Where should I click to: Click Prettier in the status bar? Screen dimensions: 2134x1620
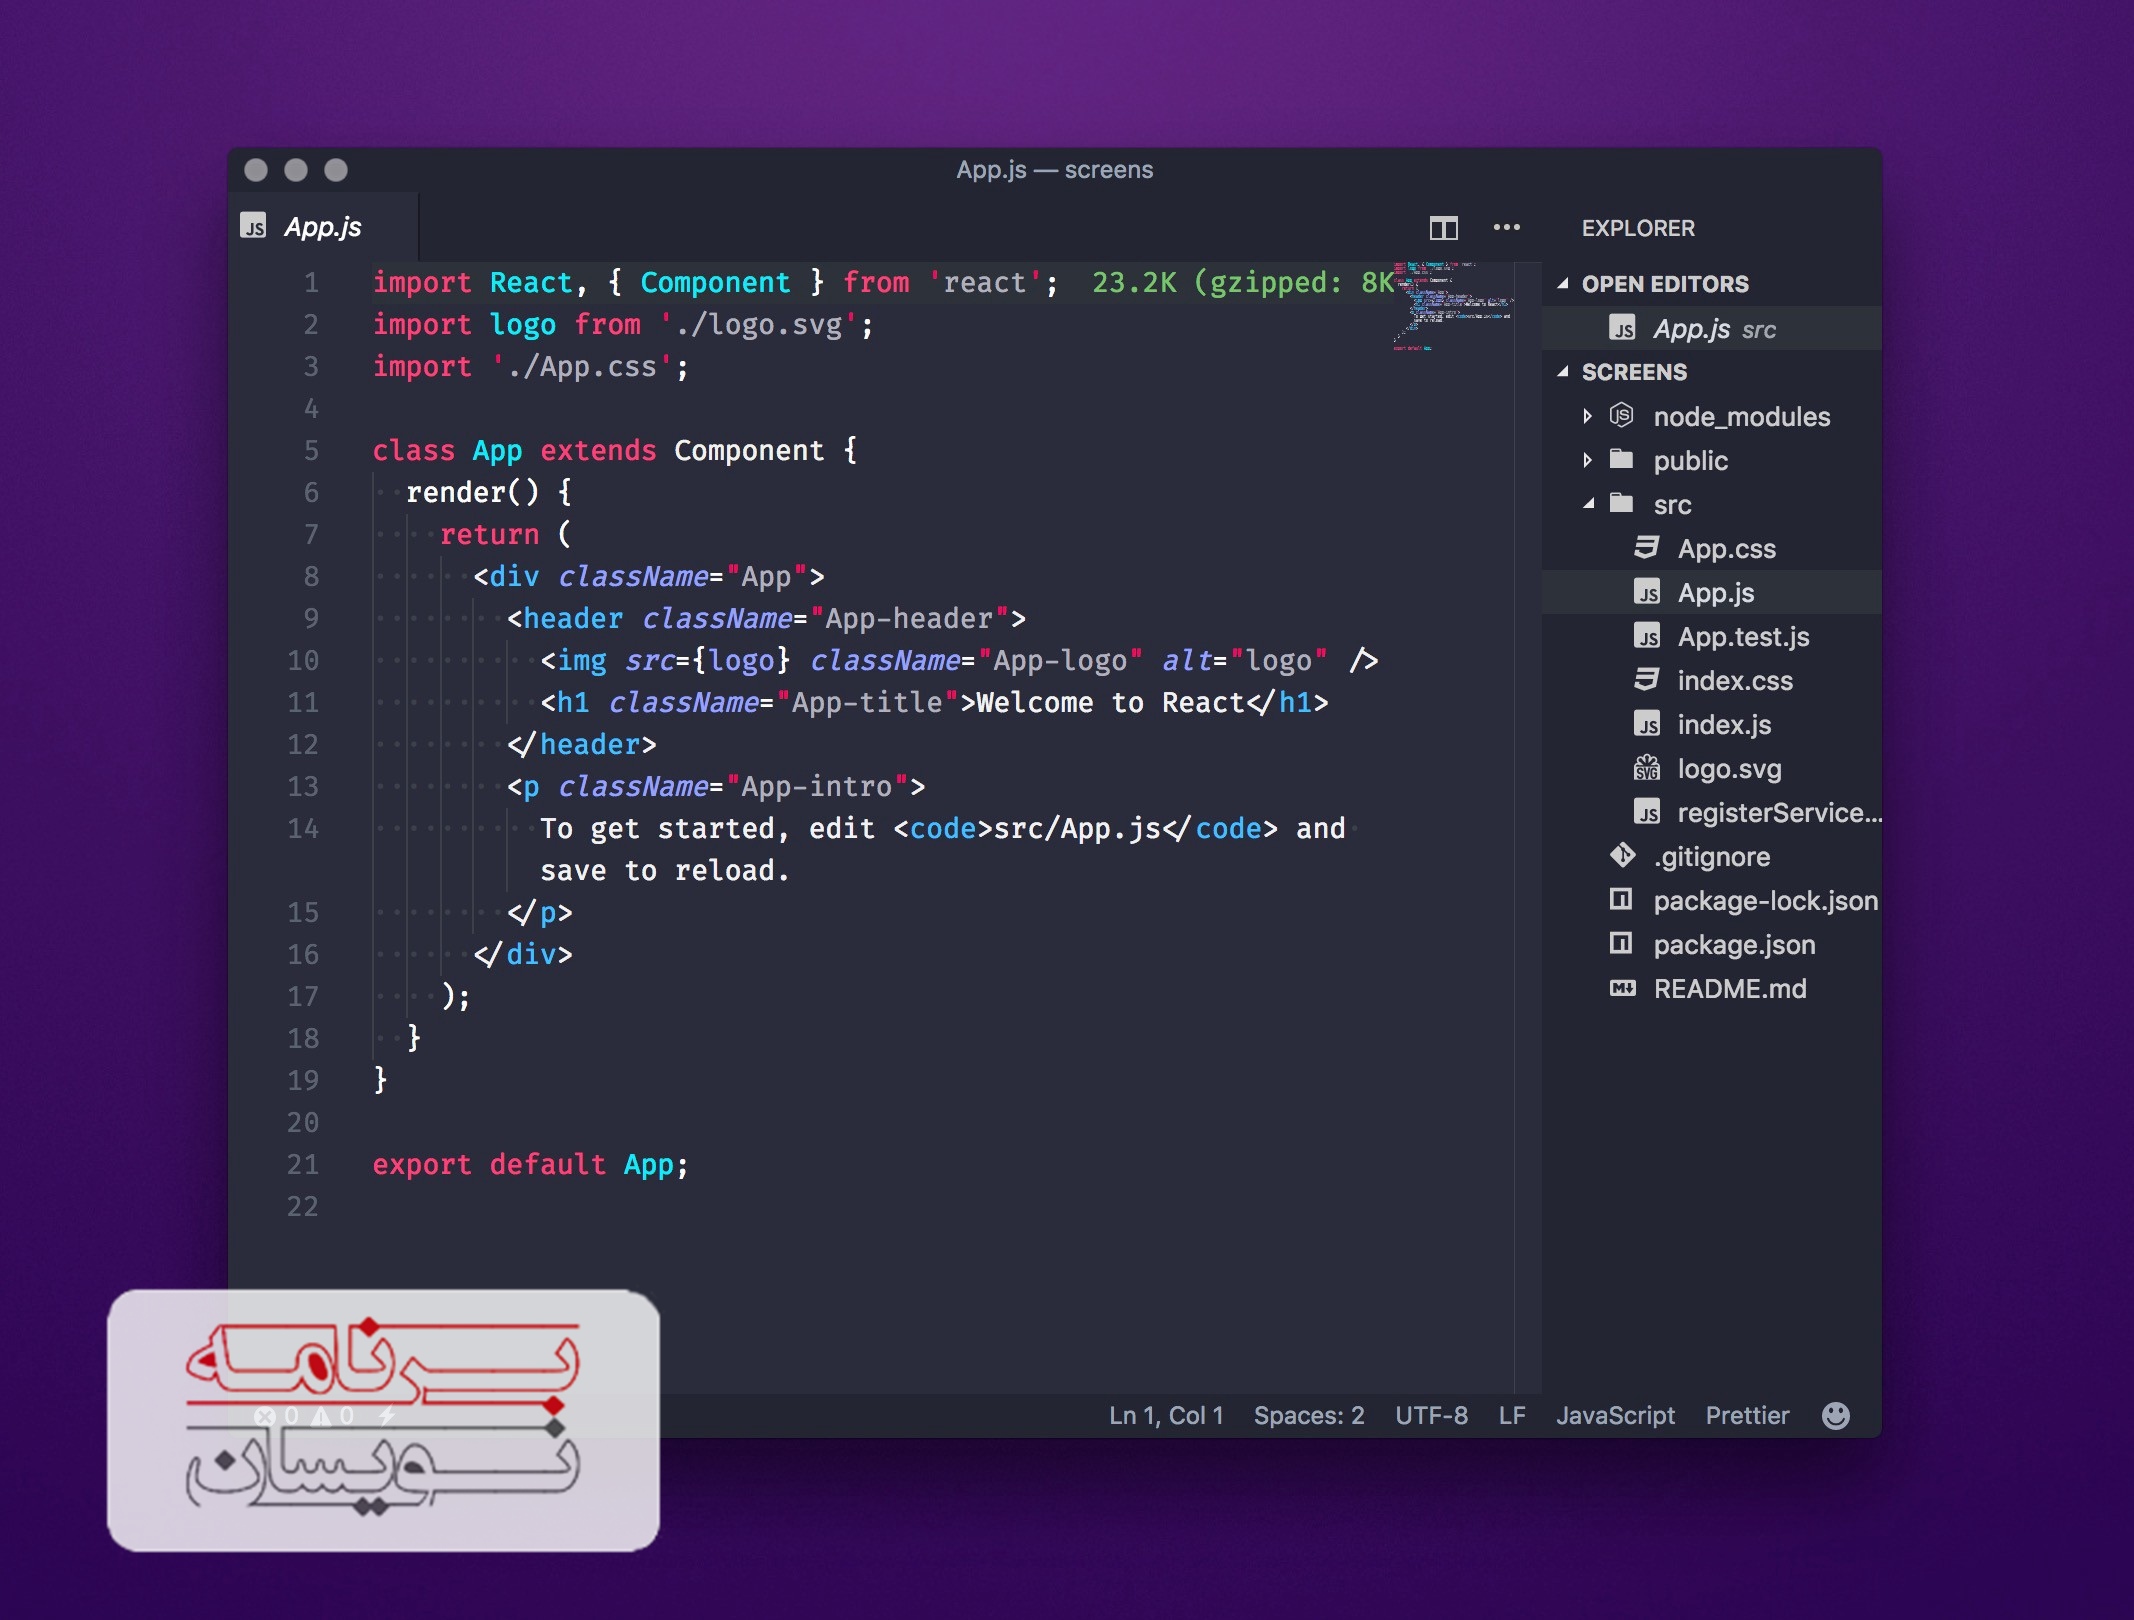click(1747, 1415)
